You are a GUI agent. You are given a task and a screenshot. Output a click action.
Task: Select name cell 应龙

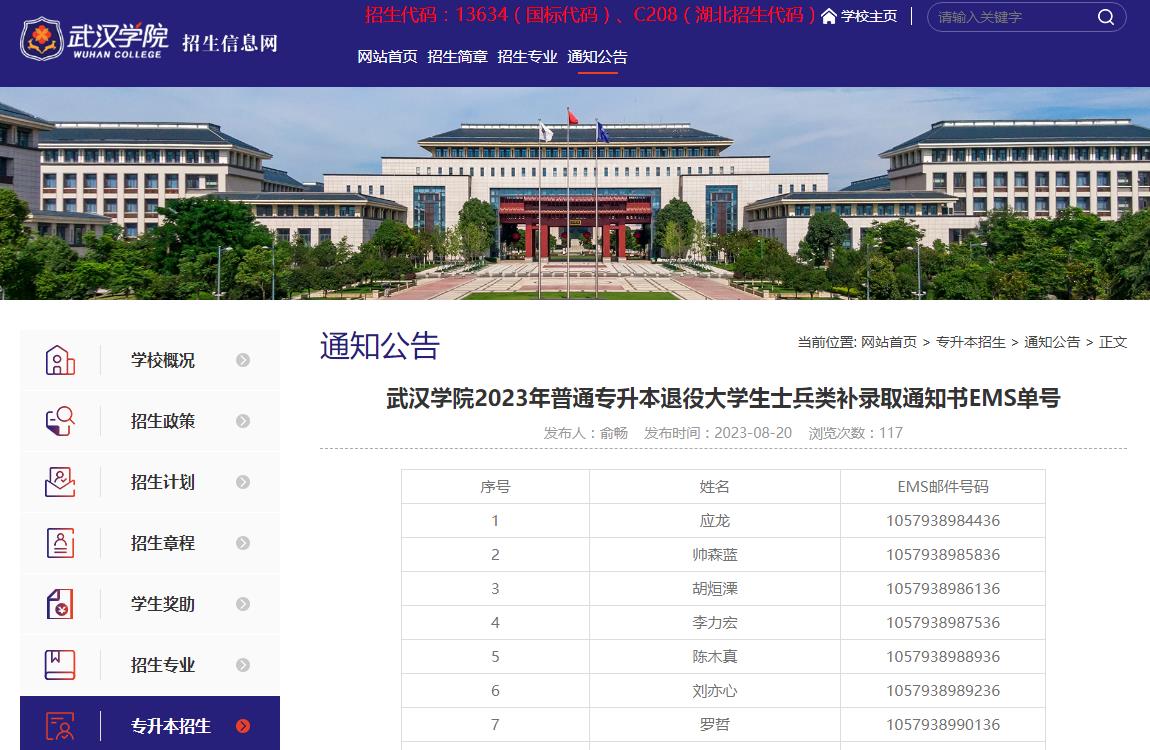coord(714,521)
